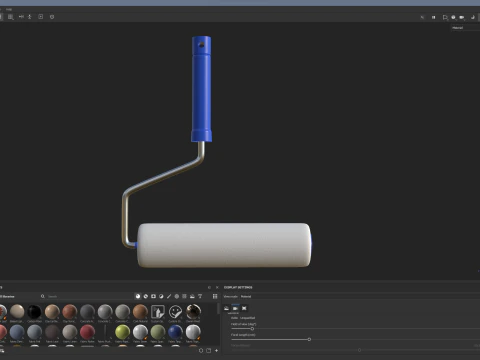
Task: Click the rightmost icon in the top-right toolbar
Action: (472, 17)
